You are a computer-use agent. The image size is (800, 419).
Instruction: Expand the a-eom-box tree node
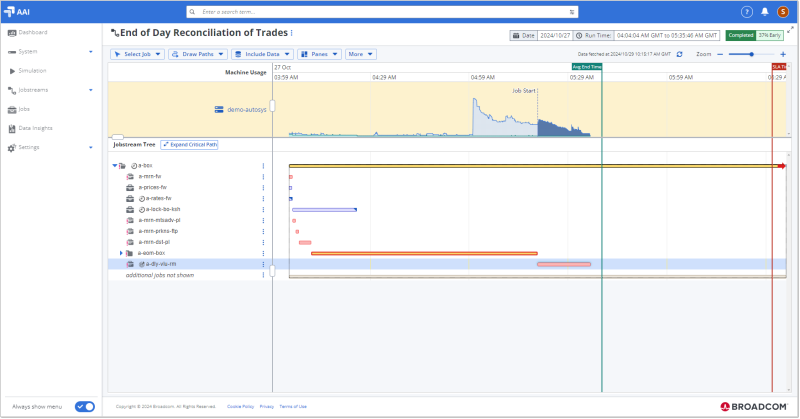click(x=121, y=253)
